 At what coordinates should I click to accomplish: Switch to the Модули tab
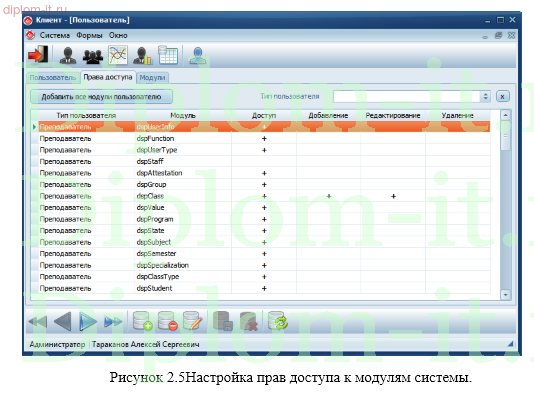[152, 78]
